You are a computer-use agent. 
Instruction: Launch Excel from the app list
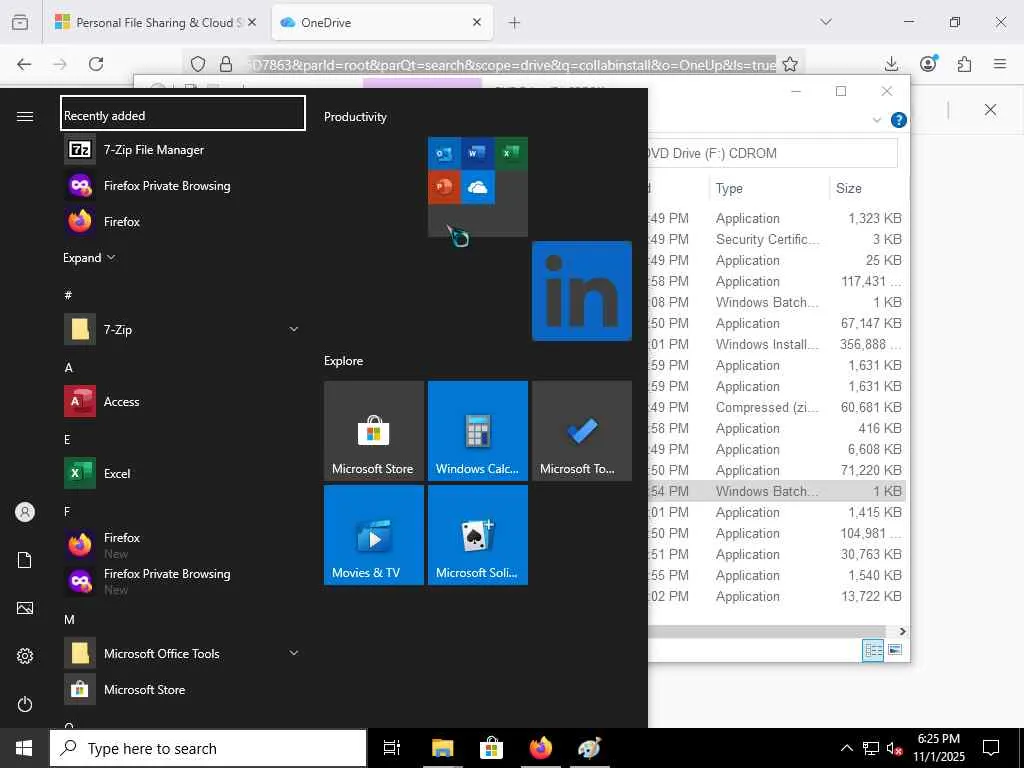[182, 473]
